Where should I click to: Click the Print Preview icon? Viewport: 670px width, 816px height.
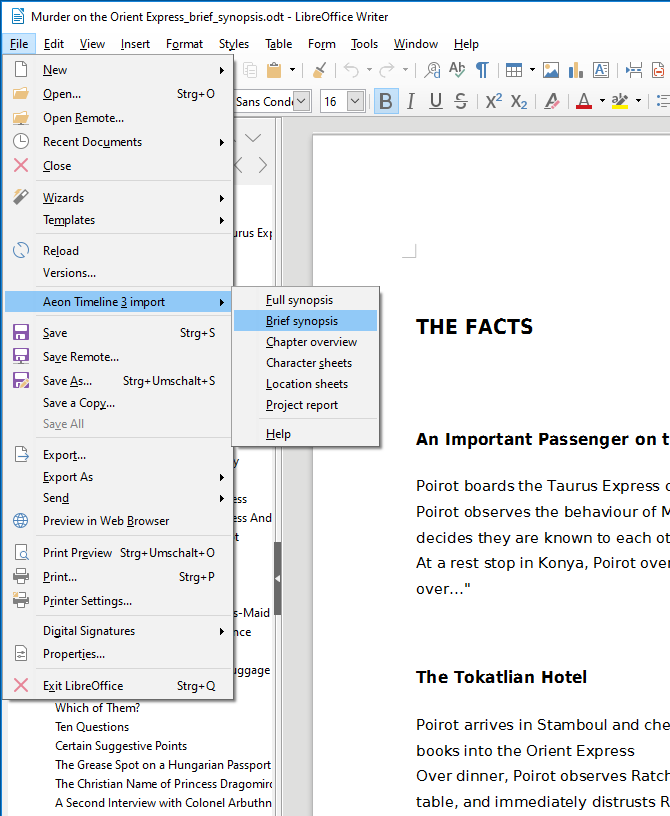(x=21, y=552)
